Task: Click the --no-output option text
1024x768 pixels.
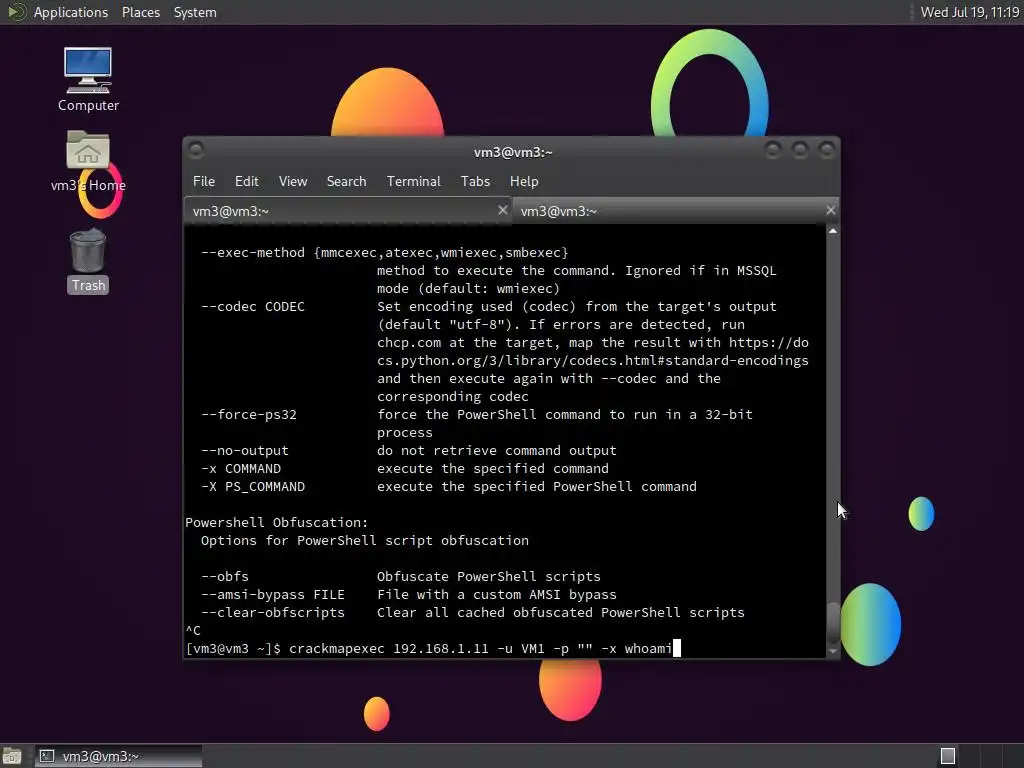Action: point(244,451)
